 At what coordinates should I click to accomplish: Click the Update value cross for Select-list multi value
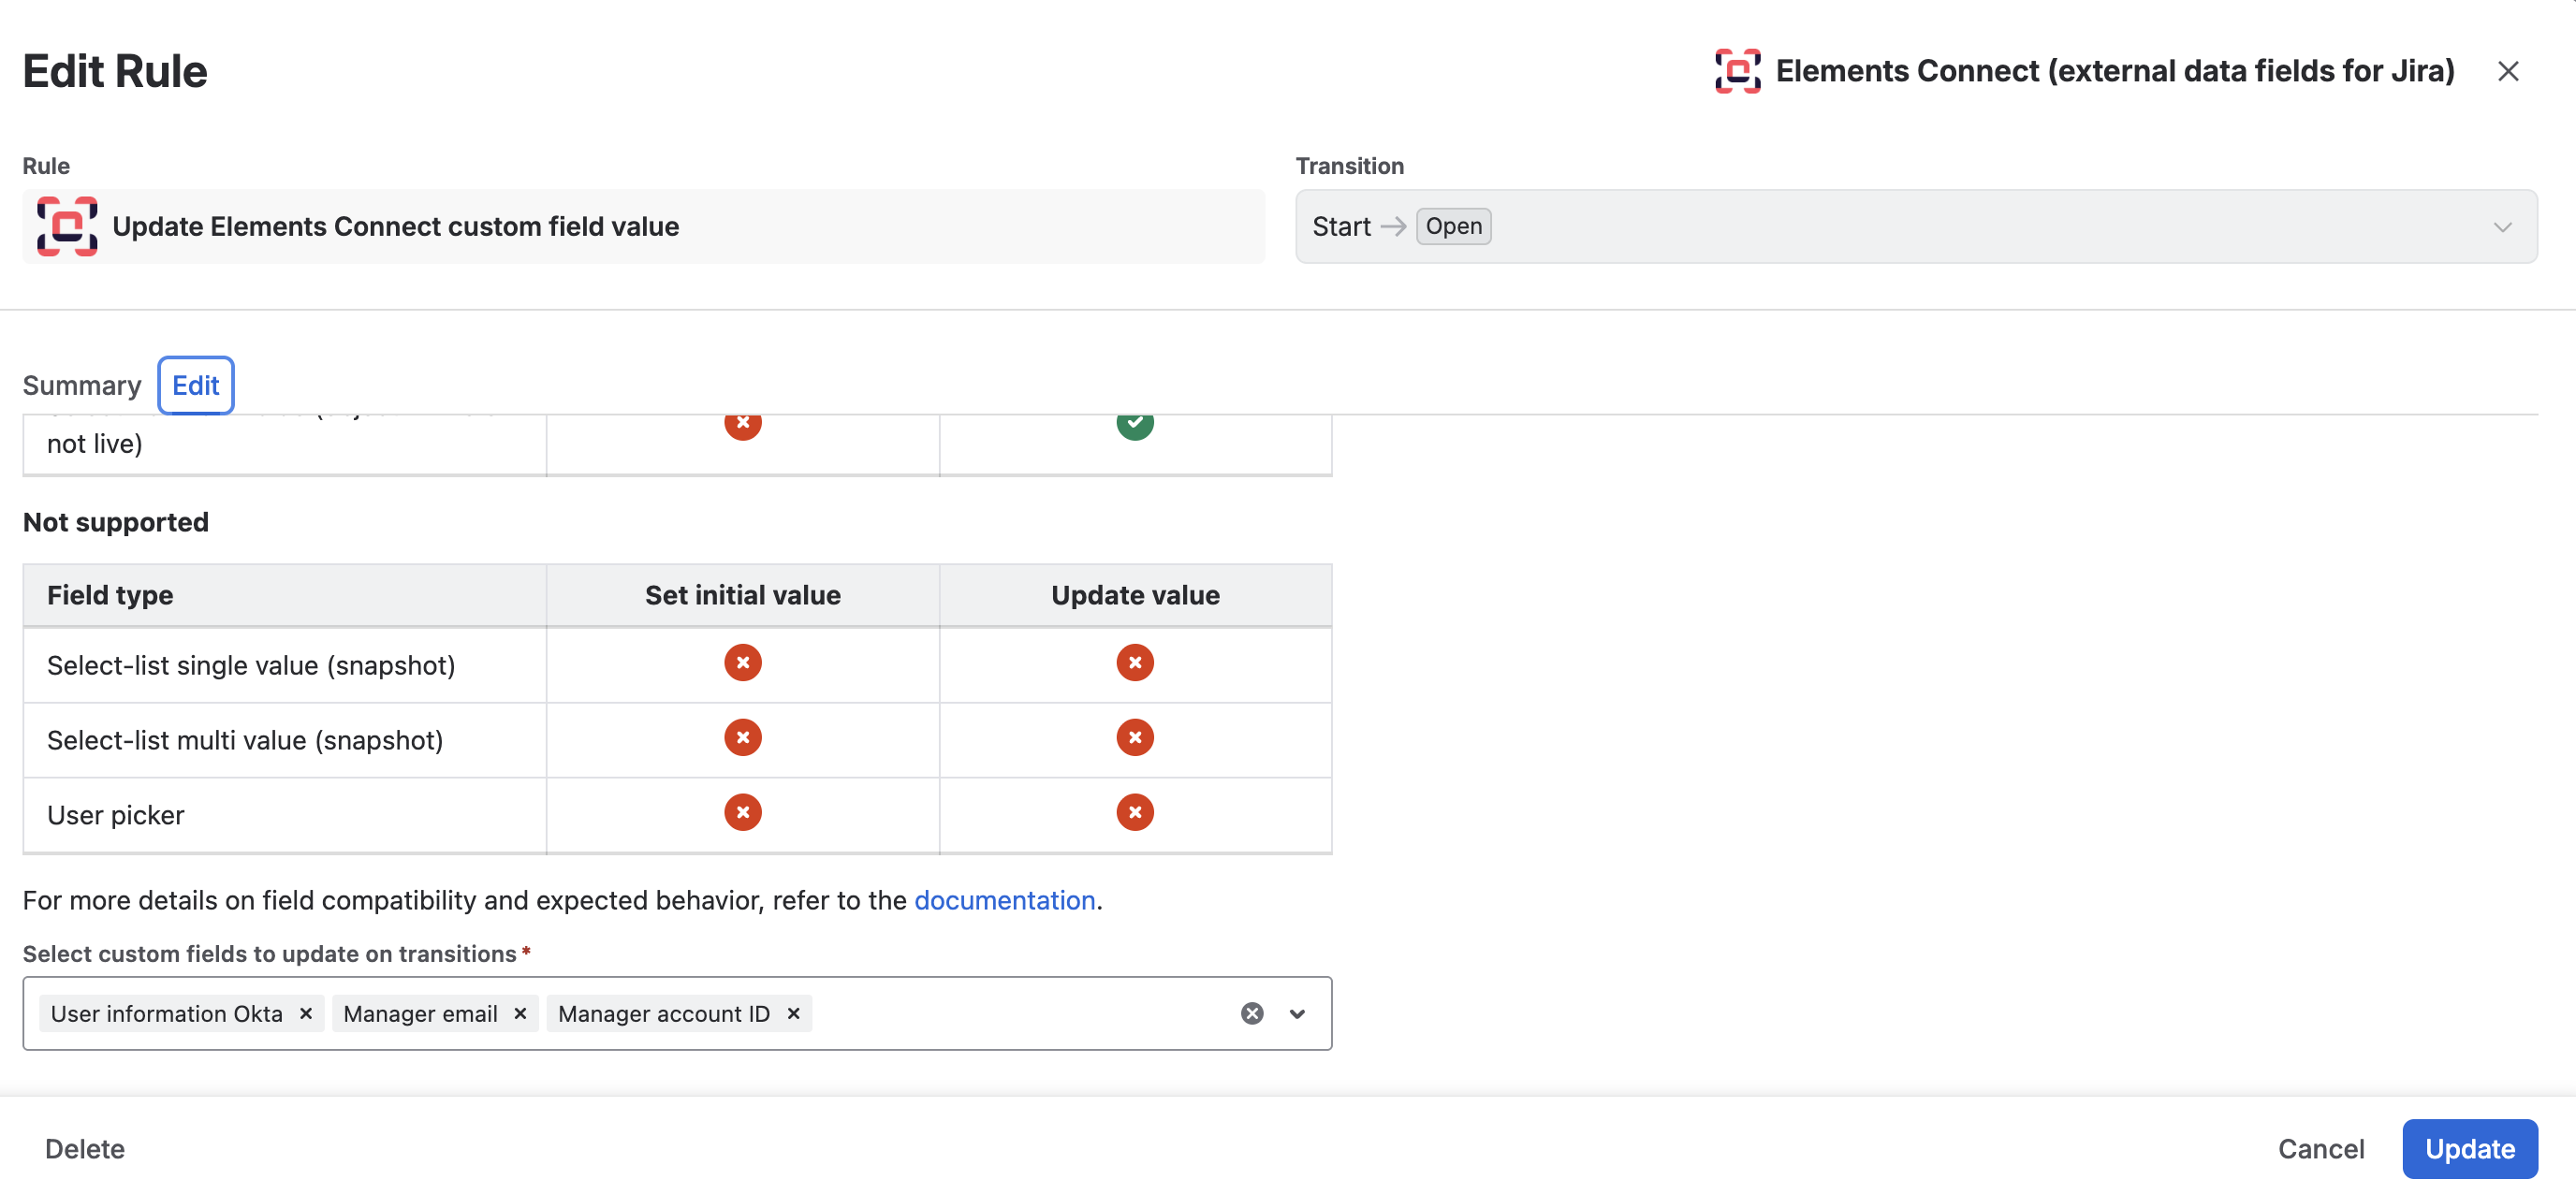point(1135,738)
